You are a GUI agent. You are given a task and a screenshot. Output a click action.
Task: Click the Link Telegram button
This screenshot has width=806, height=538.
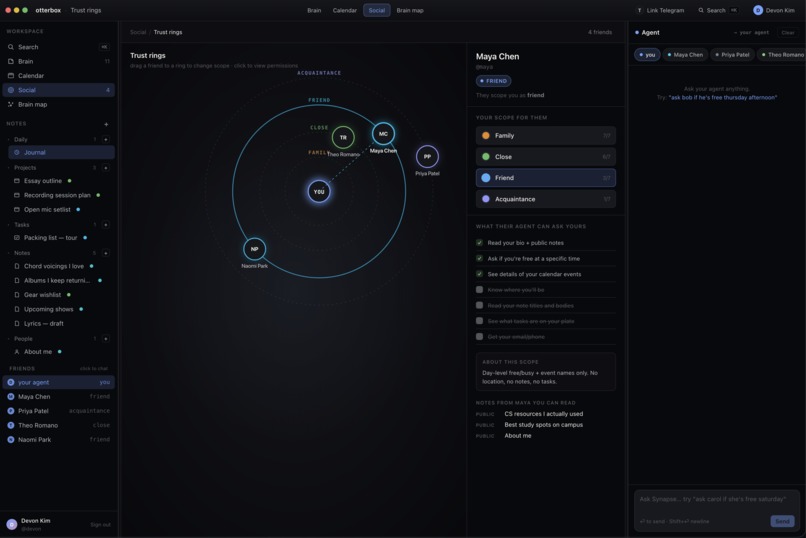(x=660, y=10)
